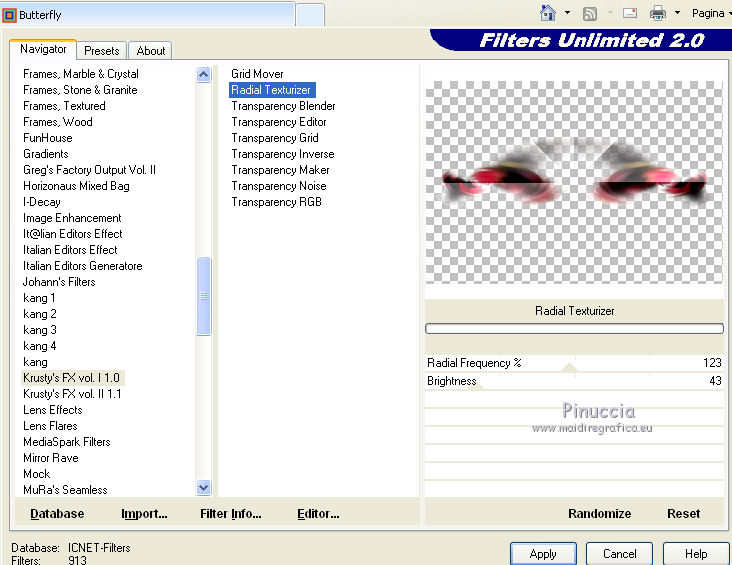
Task: Select Gradients category
Action: (46, 154)
